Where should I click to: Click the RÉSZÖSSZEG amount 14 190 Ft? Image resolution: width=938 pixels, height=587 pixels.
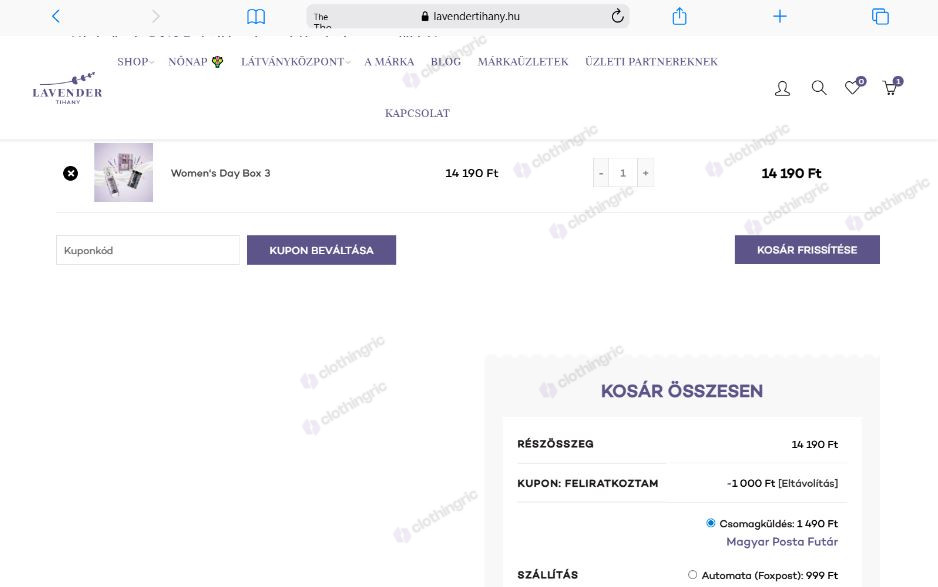click(814, 445)
